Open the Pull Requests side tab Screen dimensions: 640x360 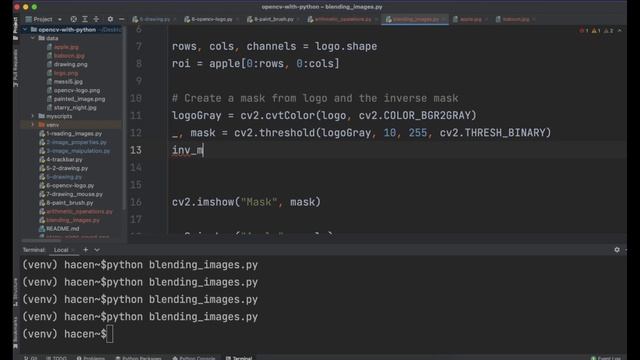click(x=16, y=67)
